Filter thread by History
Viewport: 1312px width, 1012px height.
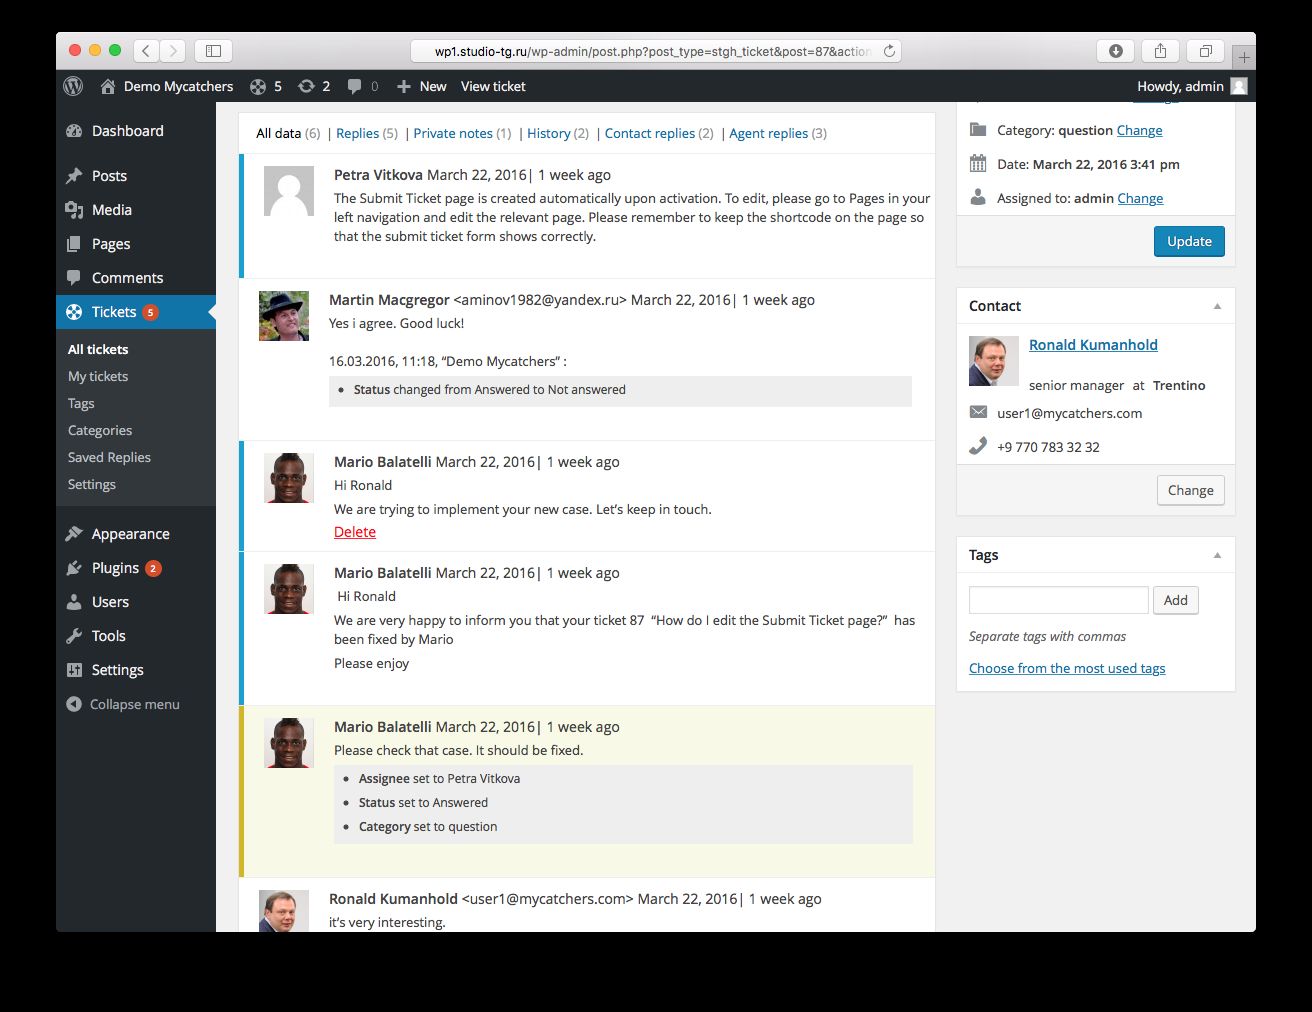(x=558, y=133)
